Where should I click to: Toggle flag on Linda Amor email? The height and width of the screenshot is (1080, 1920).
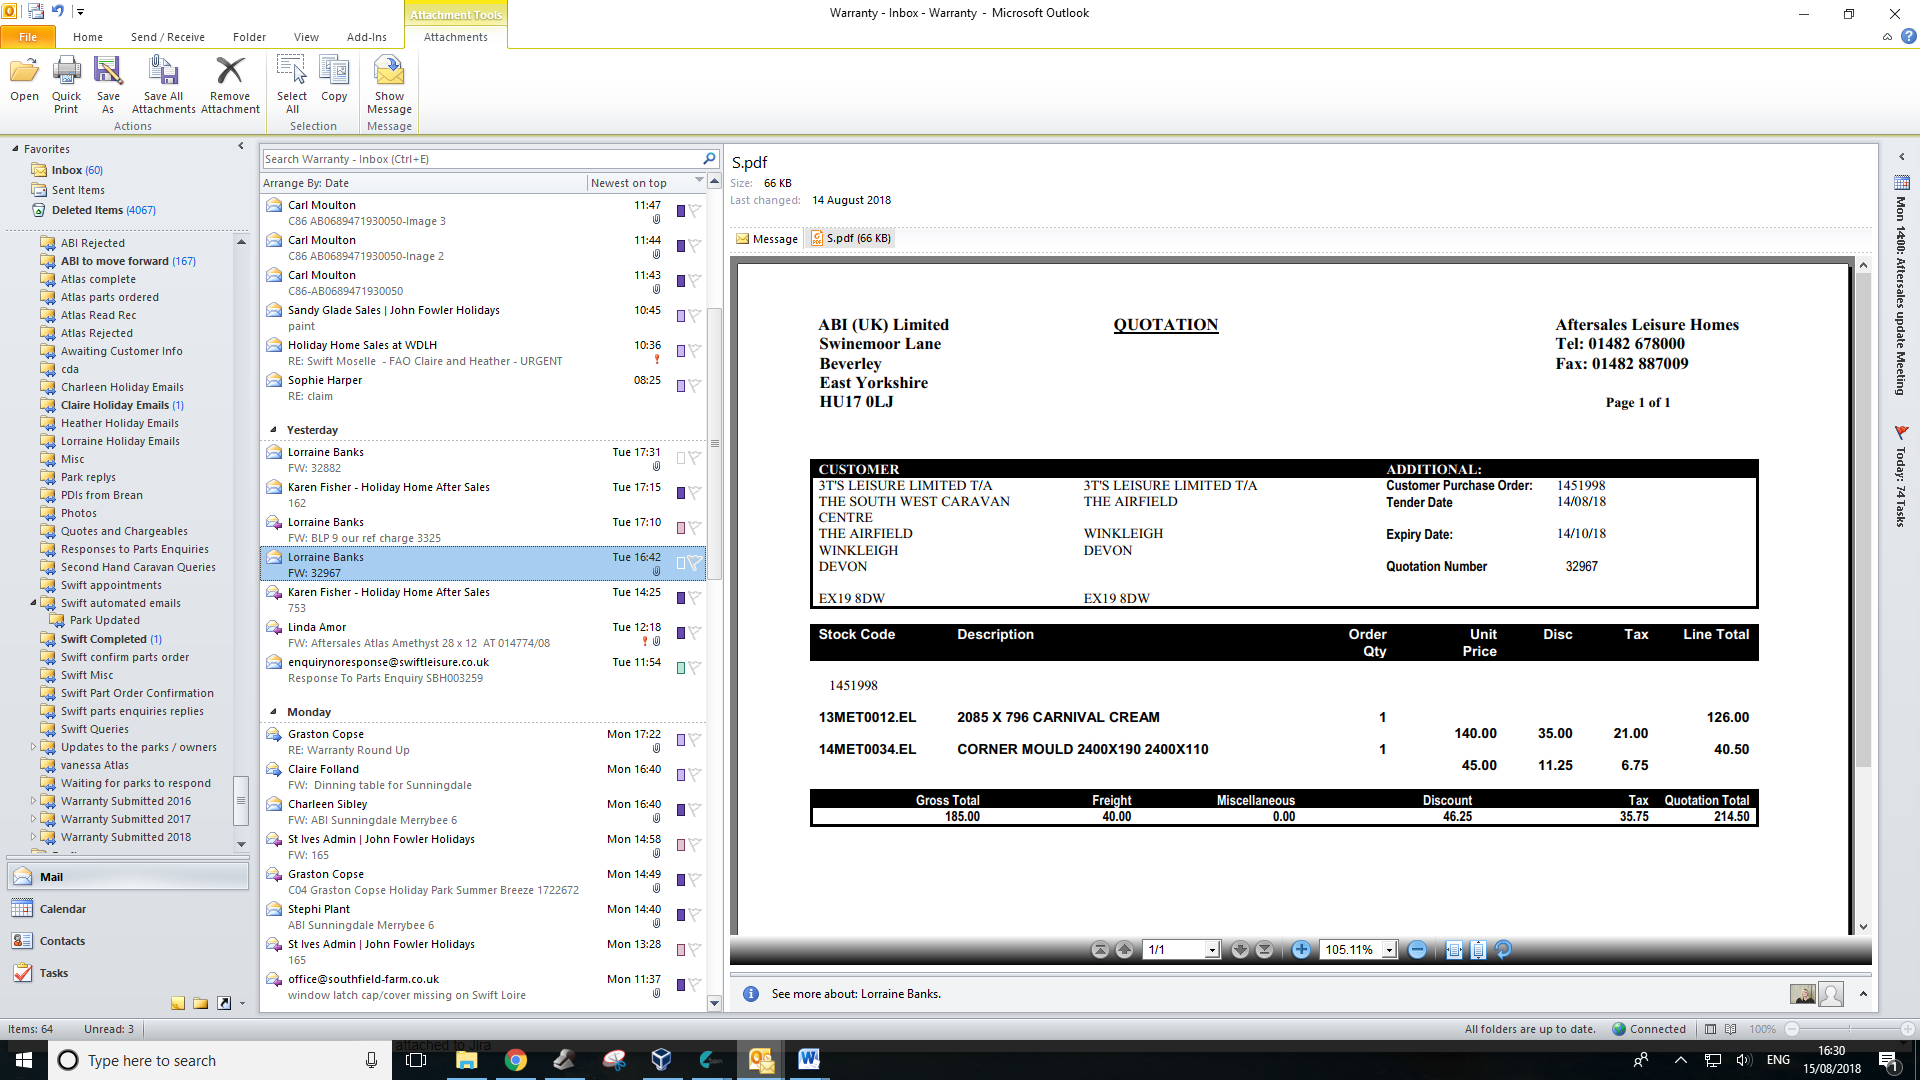tap(695, 633)
